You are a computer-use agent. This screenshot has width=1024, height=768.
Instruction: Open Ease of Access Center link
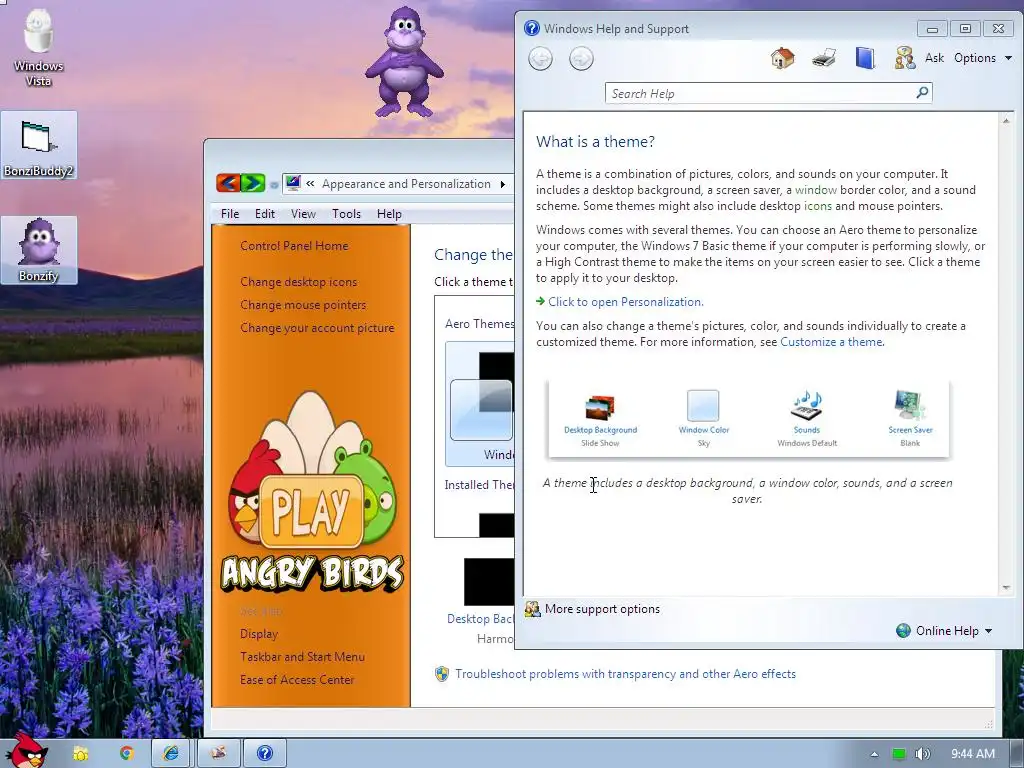[296, 680]
